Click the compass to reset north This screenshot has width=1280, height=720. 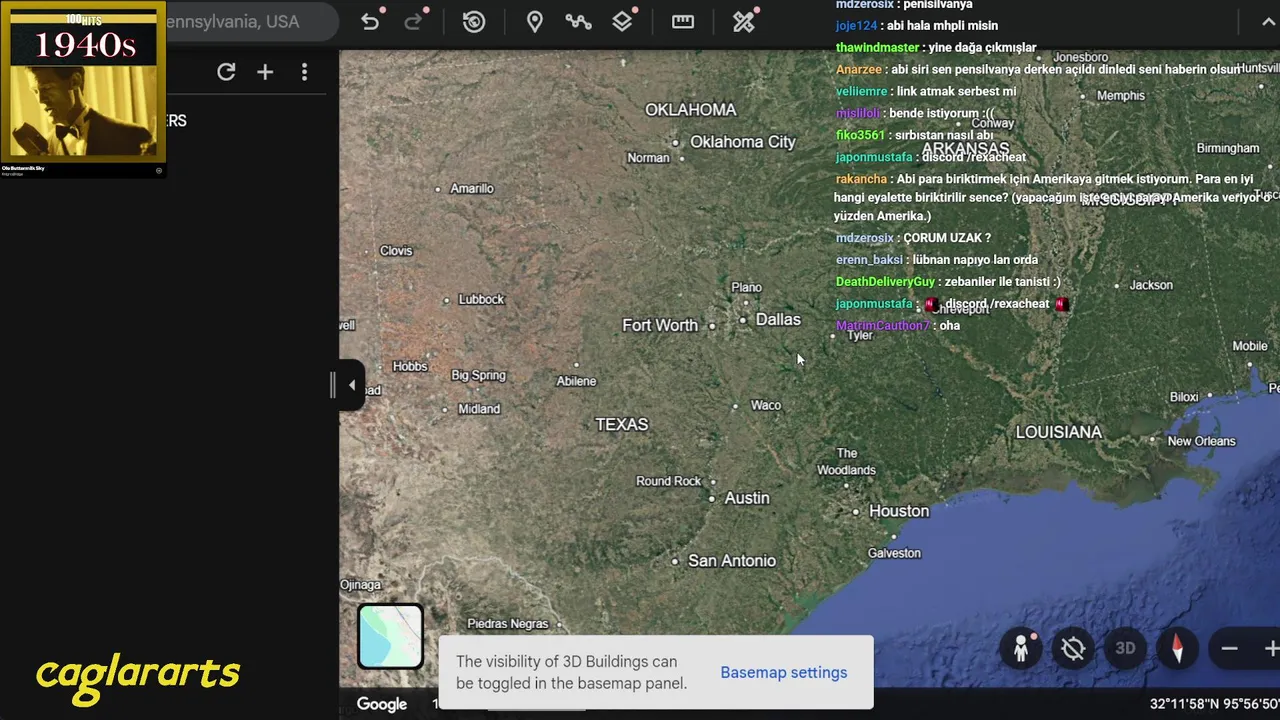1177,649
